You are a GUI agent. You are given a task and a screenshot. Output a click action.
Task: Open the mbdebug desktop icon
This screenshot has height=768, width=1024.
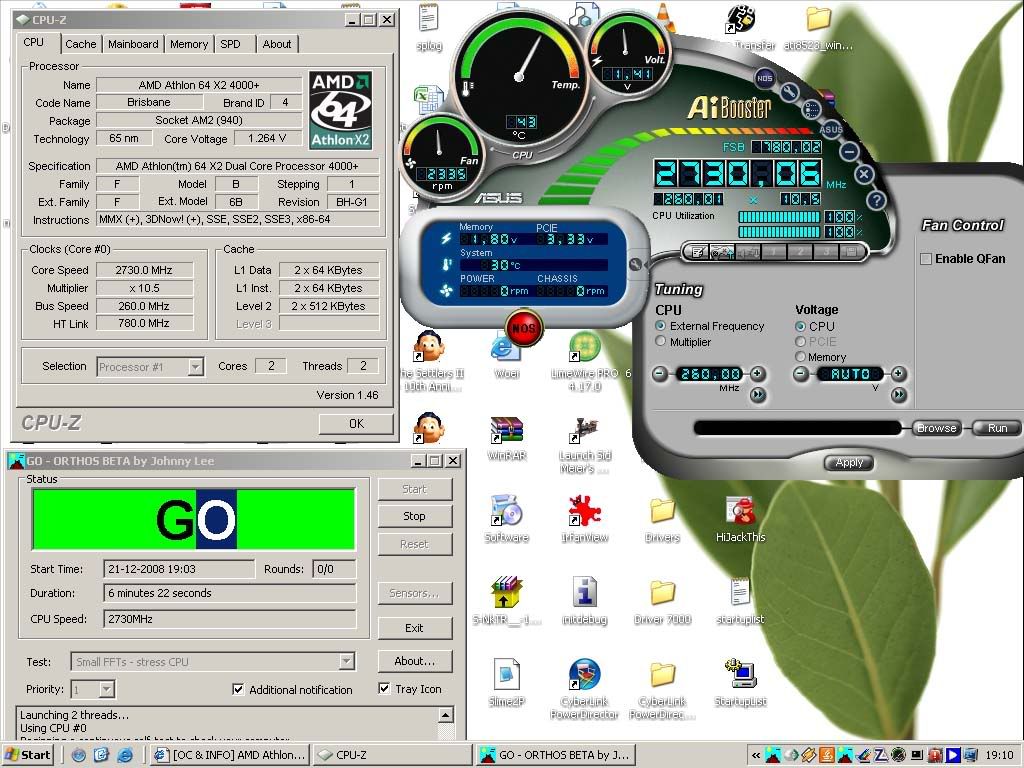[584, 601]
